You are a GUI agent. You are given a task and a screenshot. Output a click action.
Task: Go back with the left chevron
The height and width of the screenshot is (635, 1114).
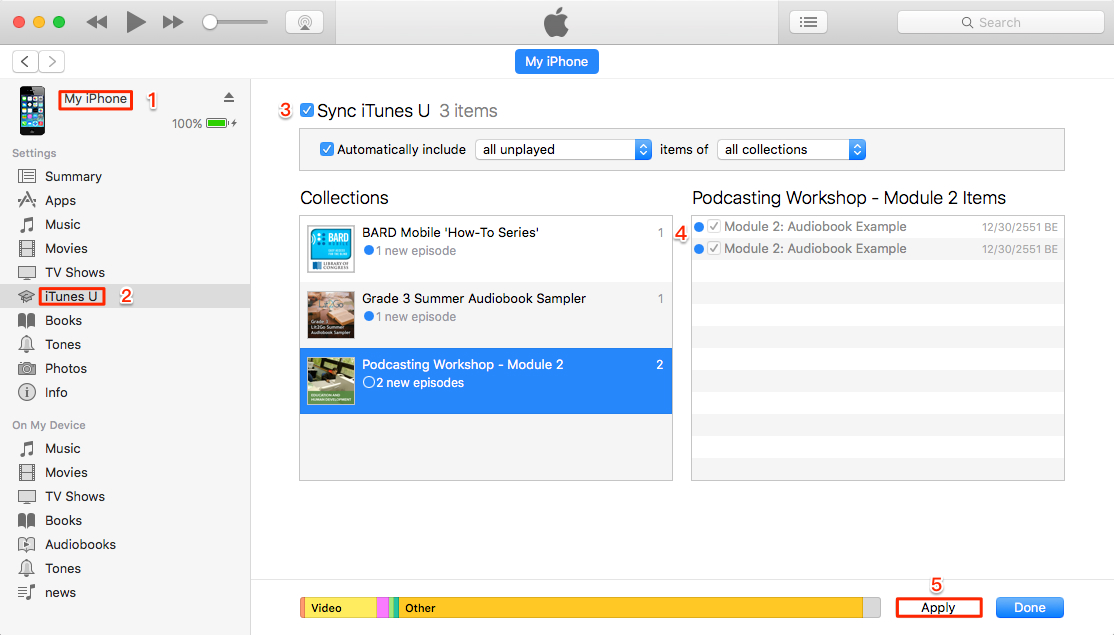[26, 62]
